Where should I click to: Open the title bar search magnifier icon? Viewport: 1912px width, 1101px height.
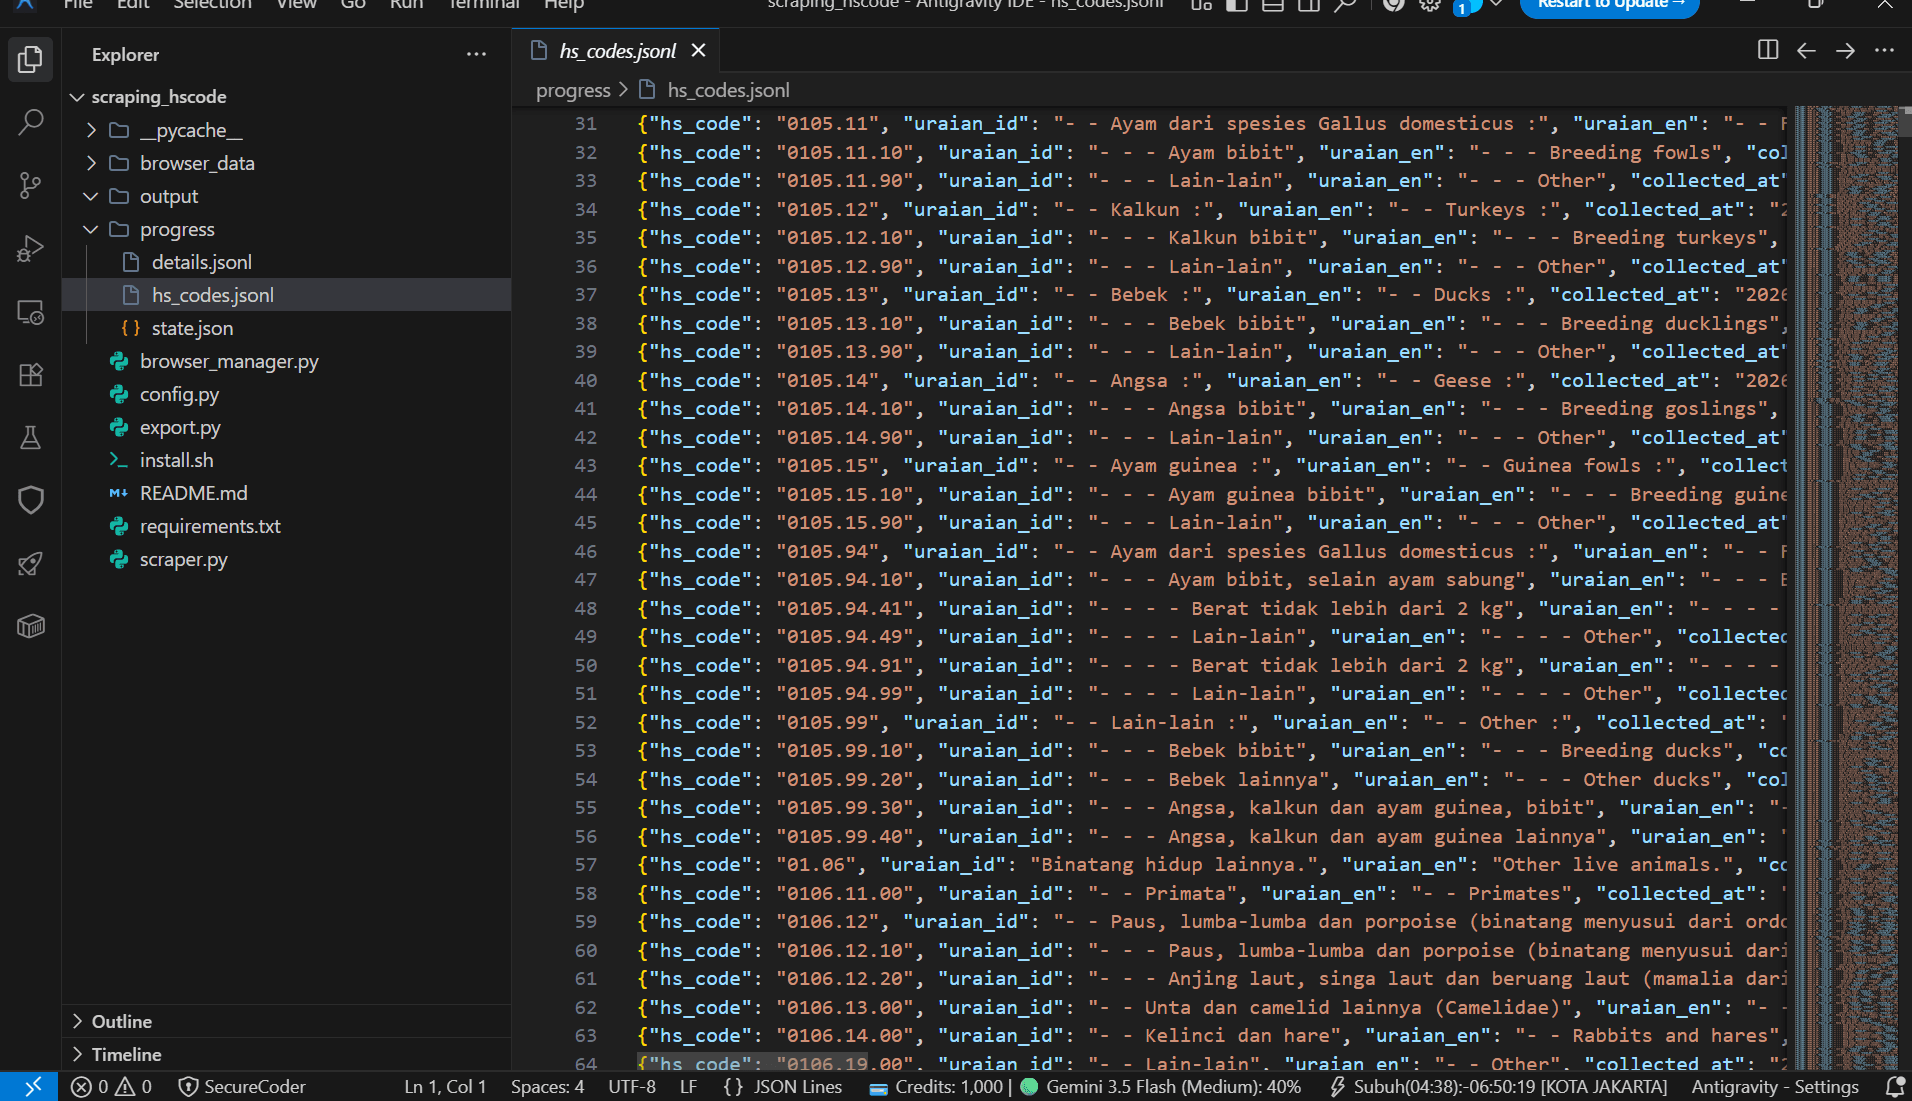click(x=1346, y=5)
